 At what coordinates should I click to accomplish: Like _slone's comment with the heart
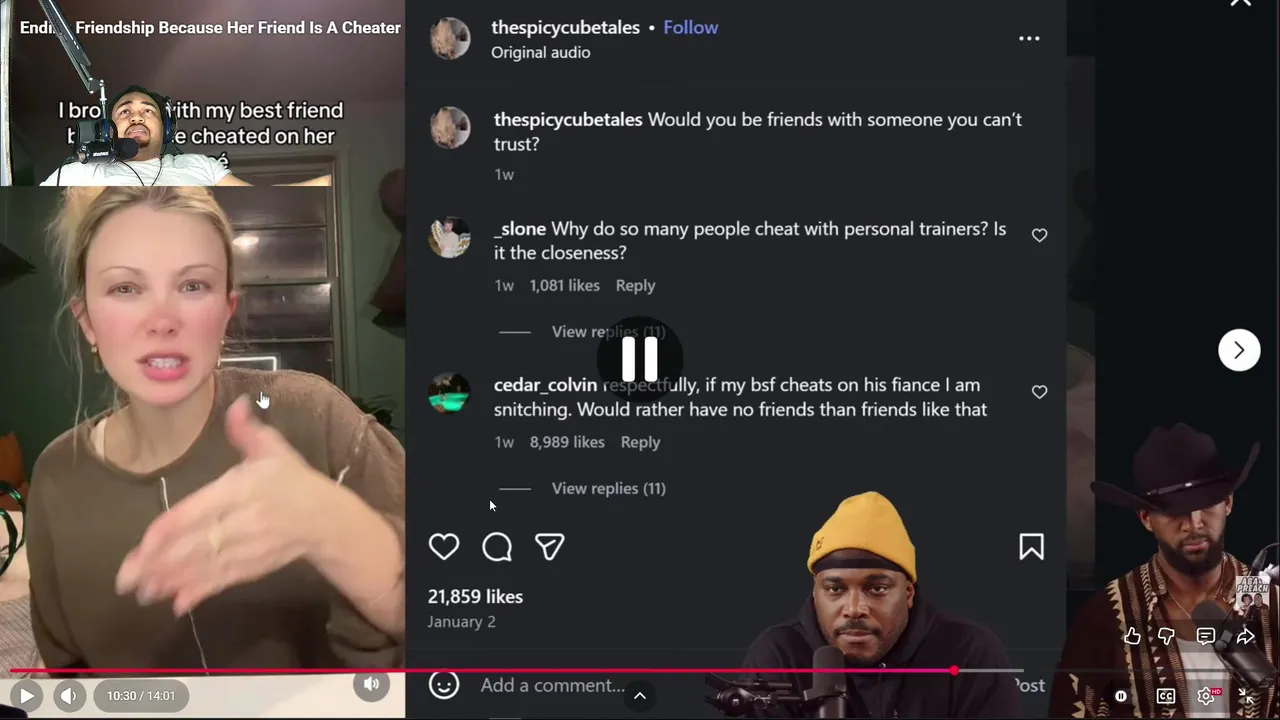point(1039,235)
